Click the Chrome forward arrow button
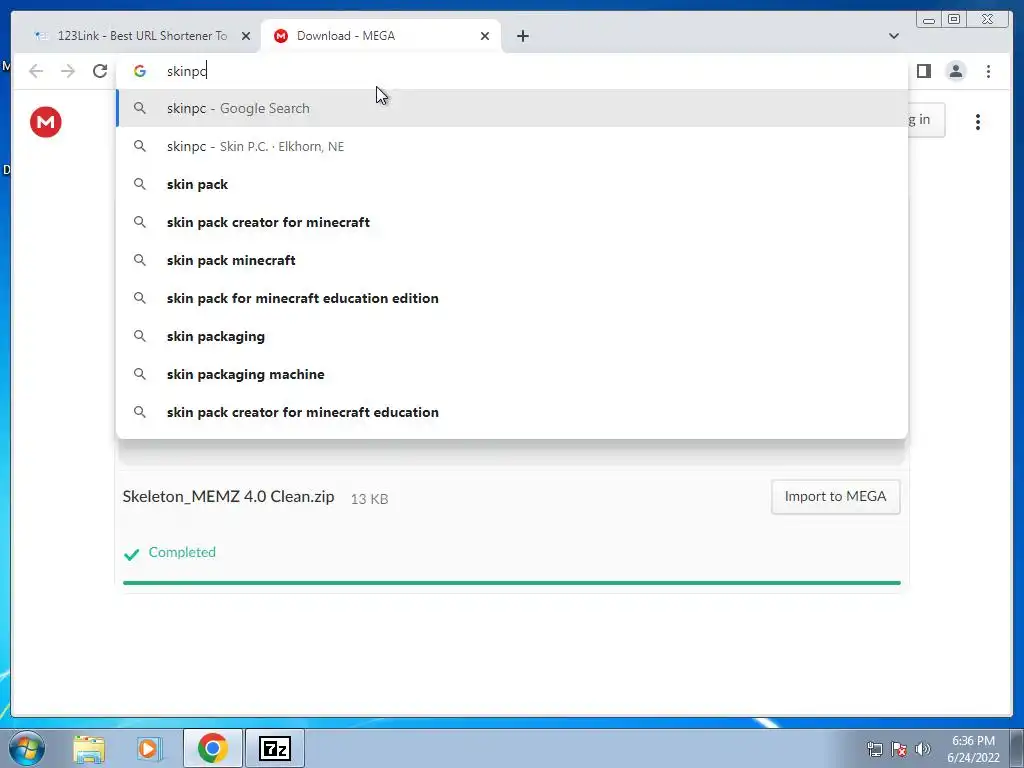The height and width of the screenshot is (768, 1024). (68, 71)
